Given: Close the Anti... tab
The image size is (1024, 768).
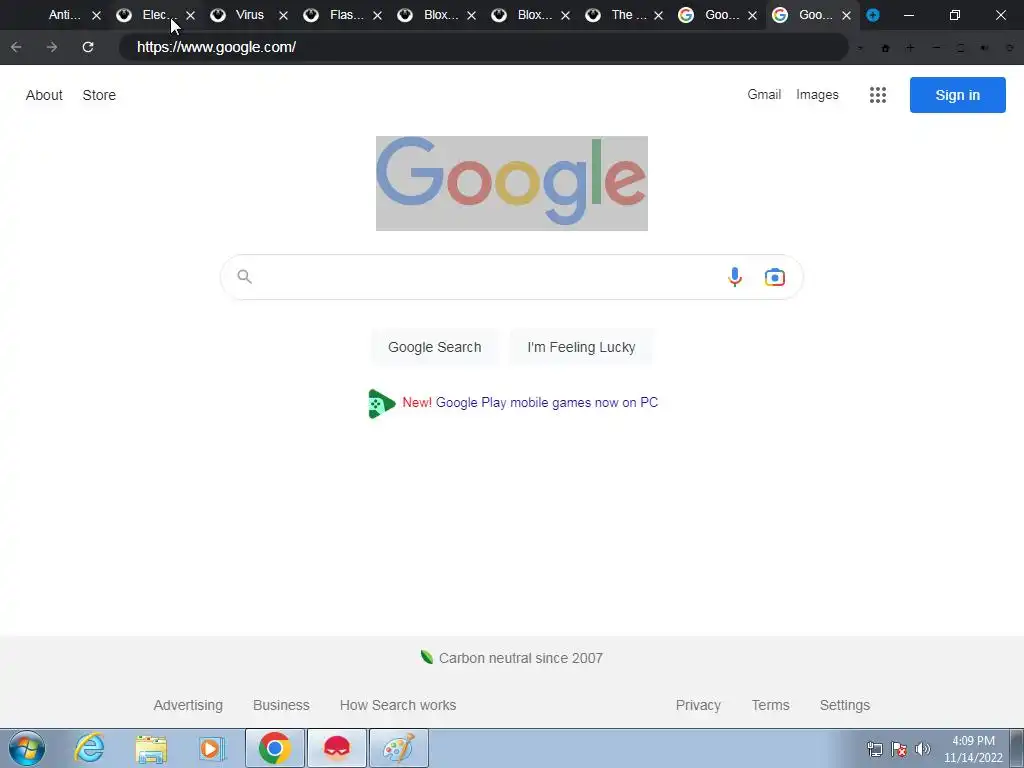Looking at the screenshot, I should coord(97,15).
